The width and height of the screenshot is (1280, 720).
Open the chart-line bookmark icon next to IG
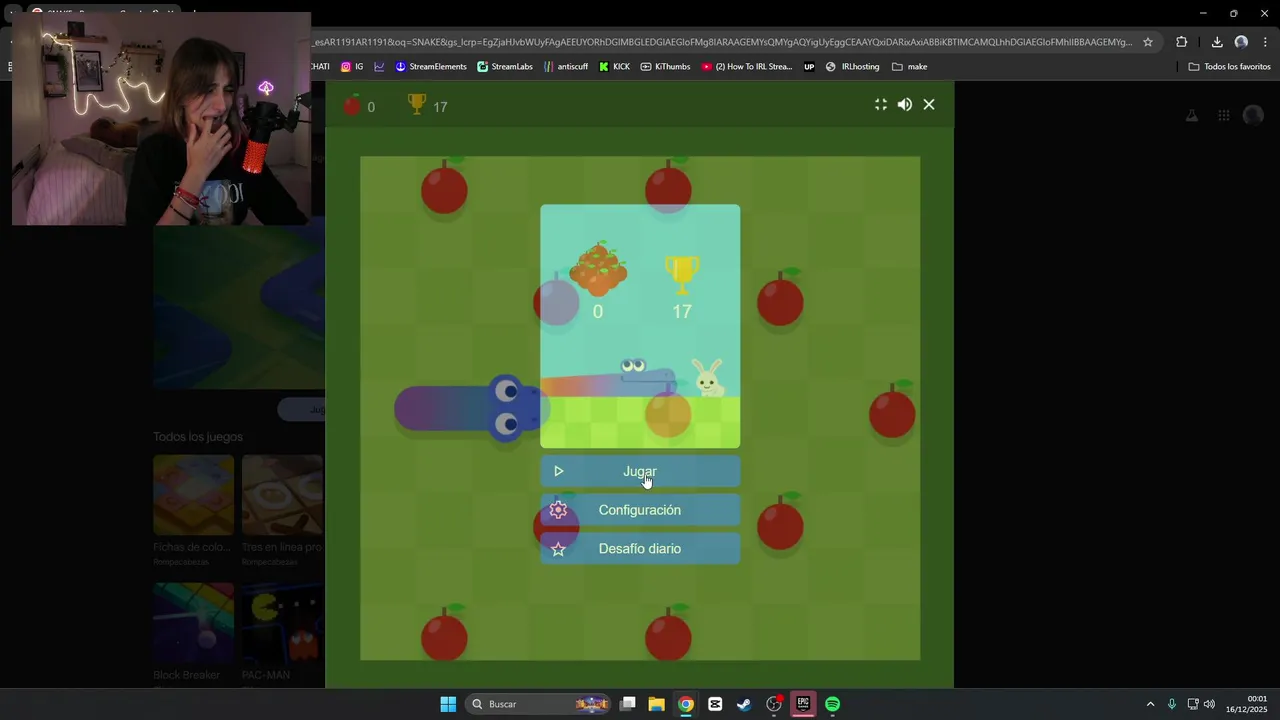(380, 67)
